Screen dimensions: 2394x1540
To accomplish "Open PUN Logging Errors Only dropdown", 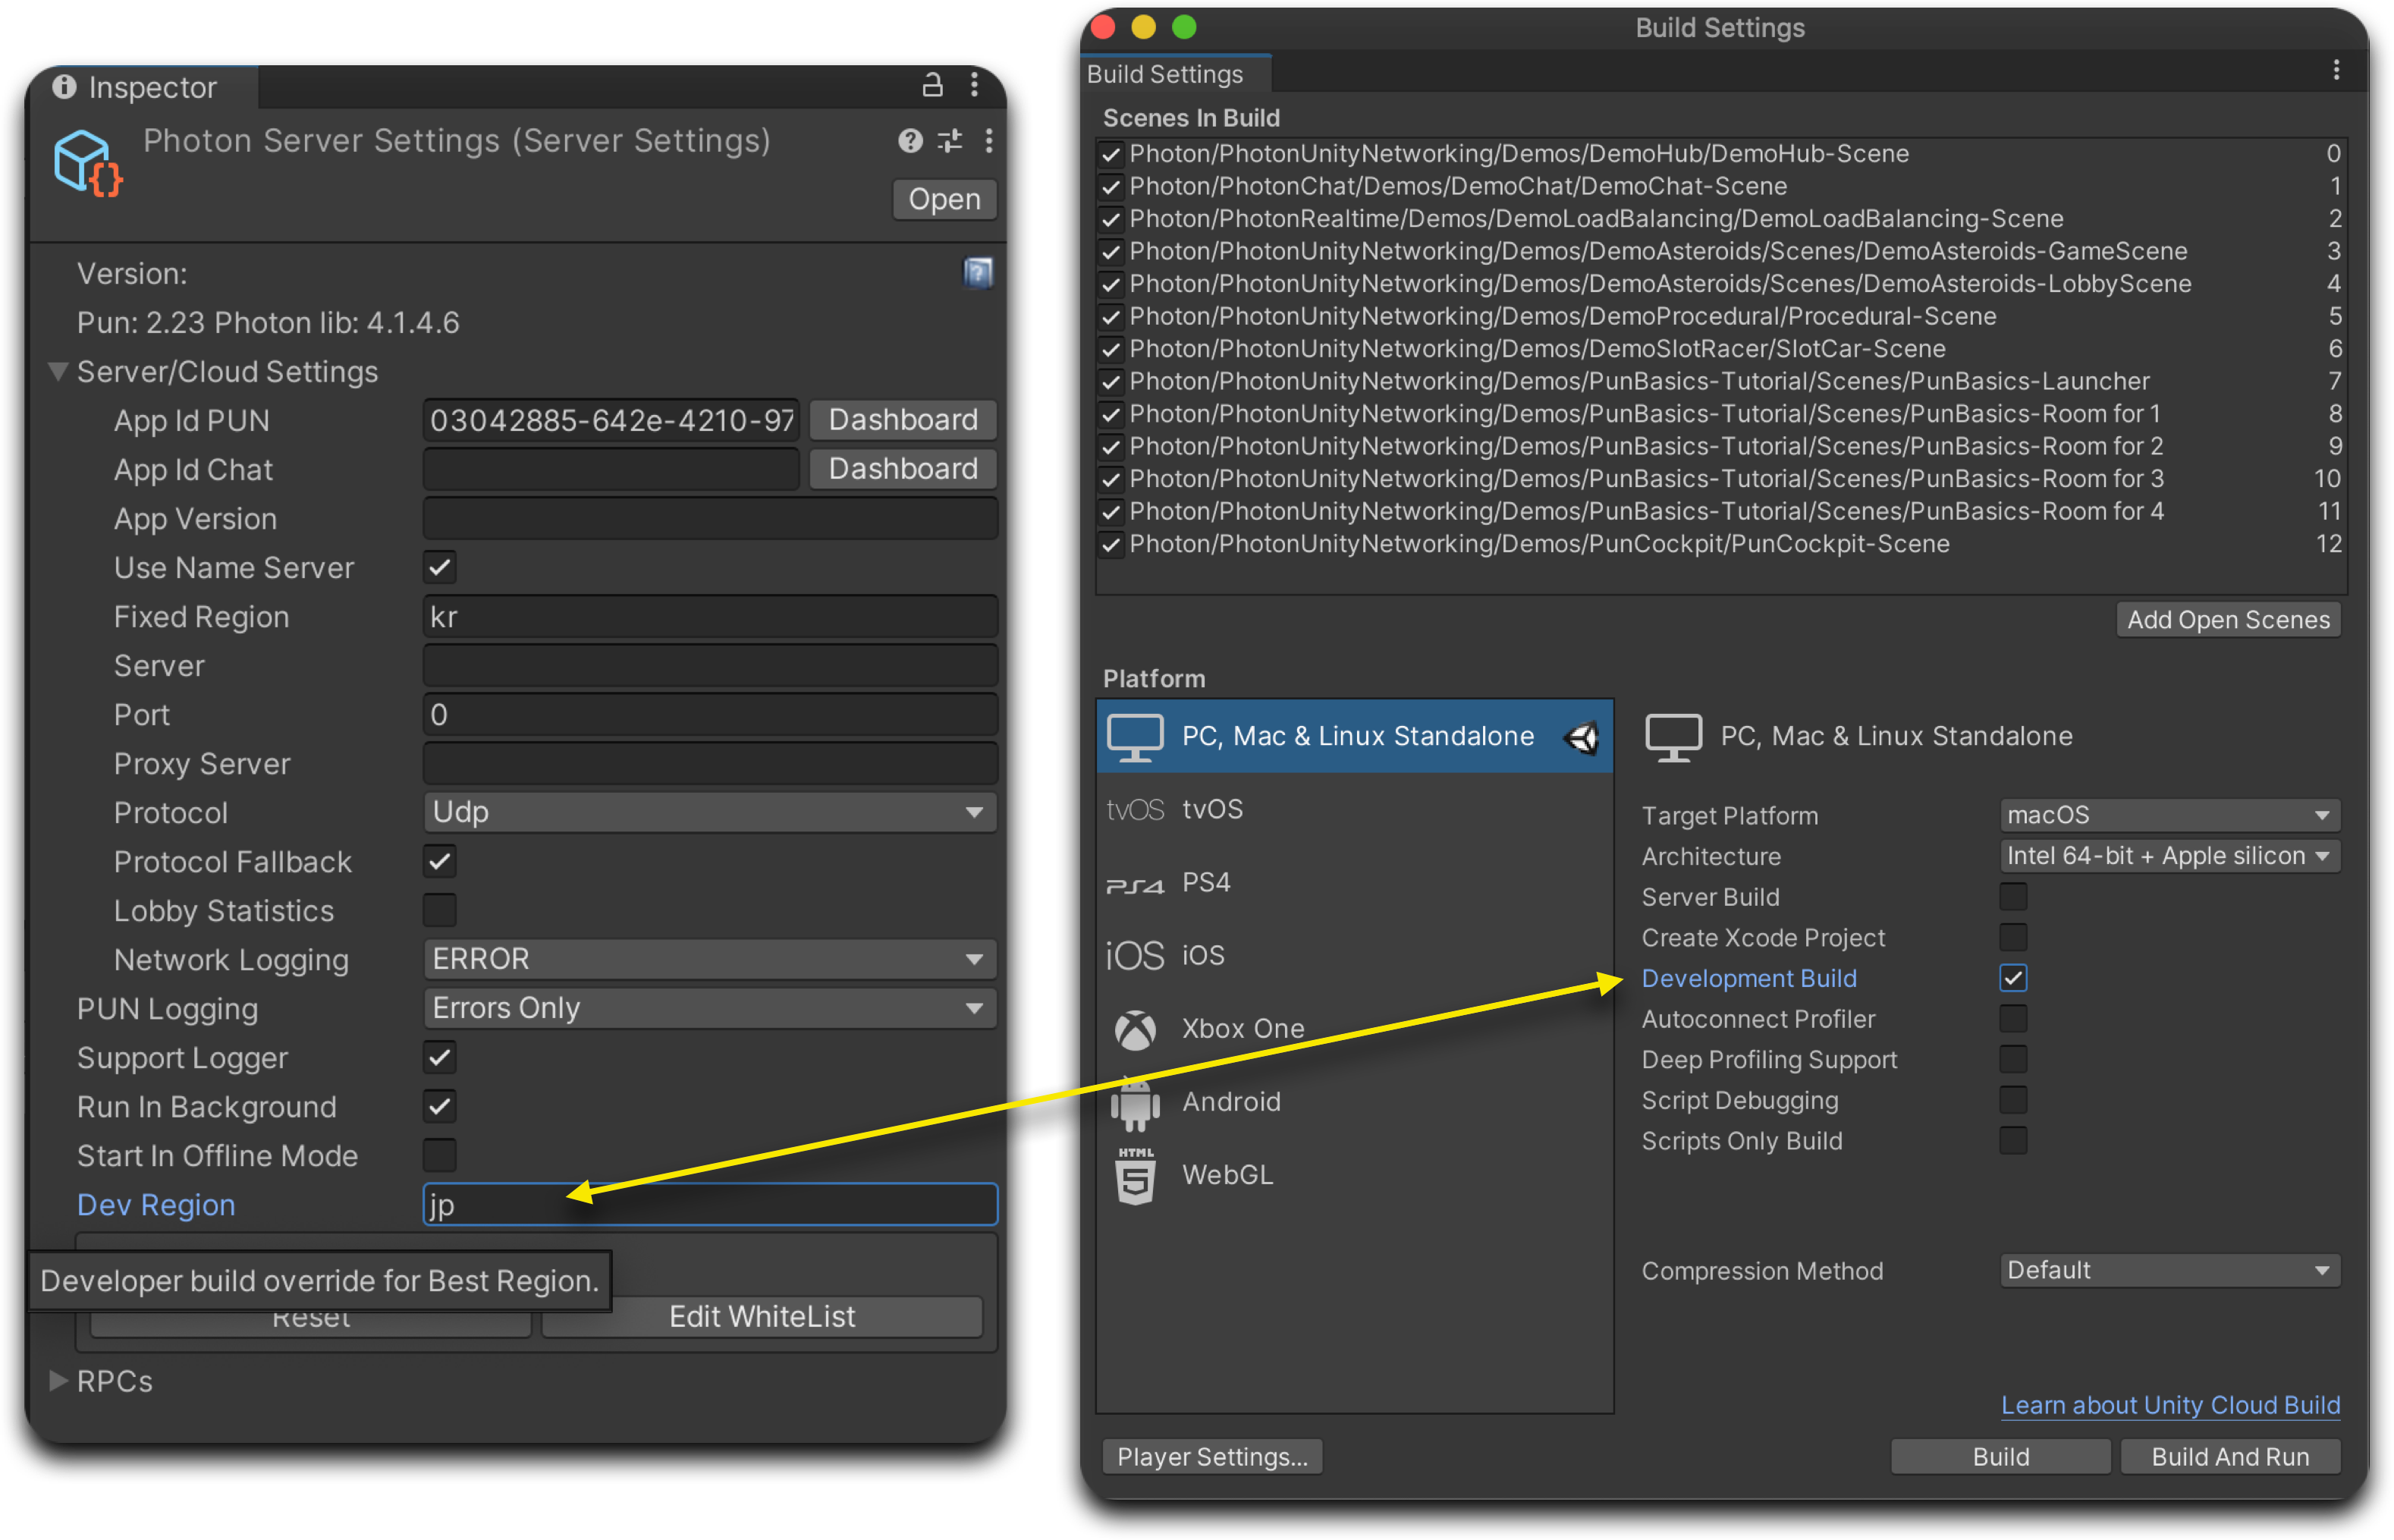I will (710, 1008).
